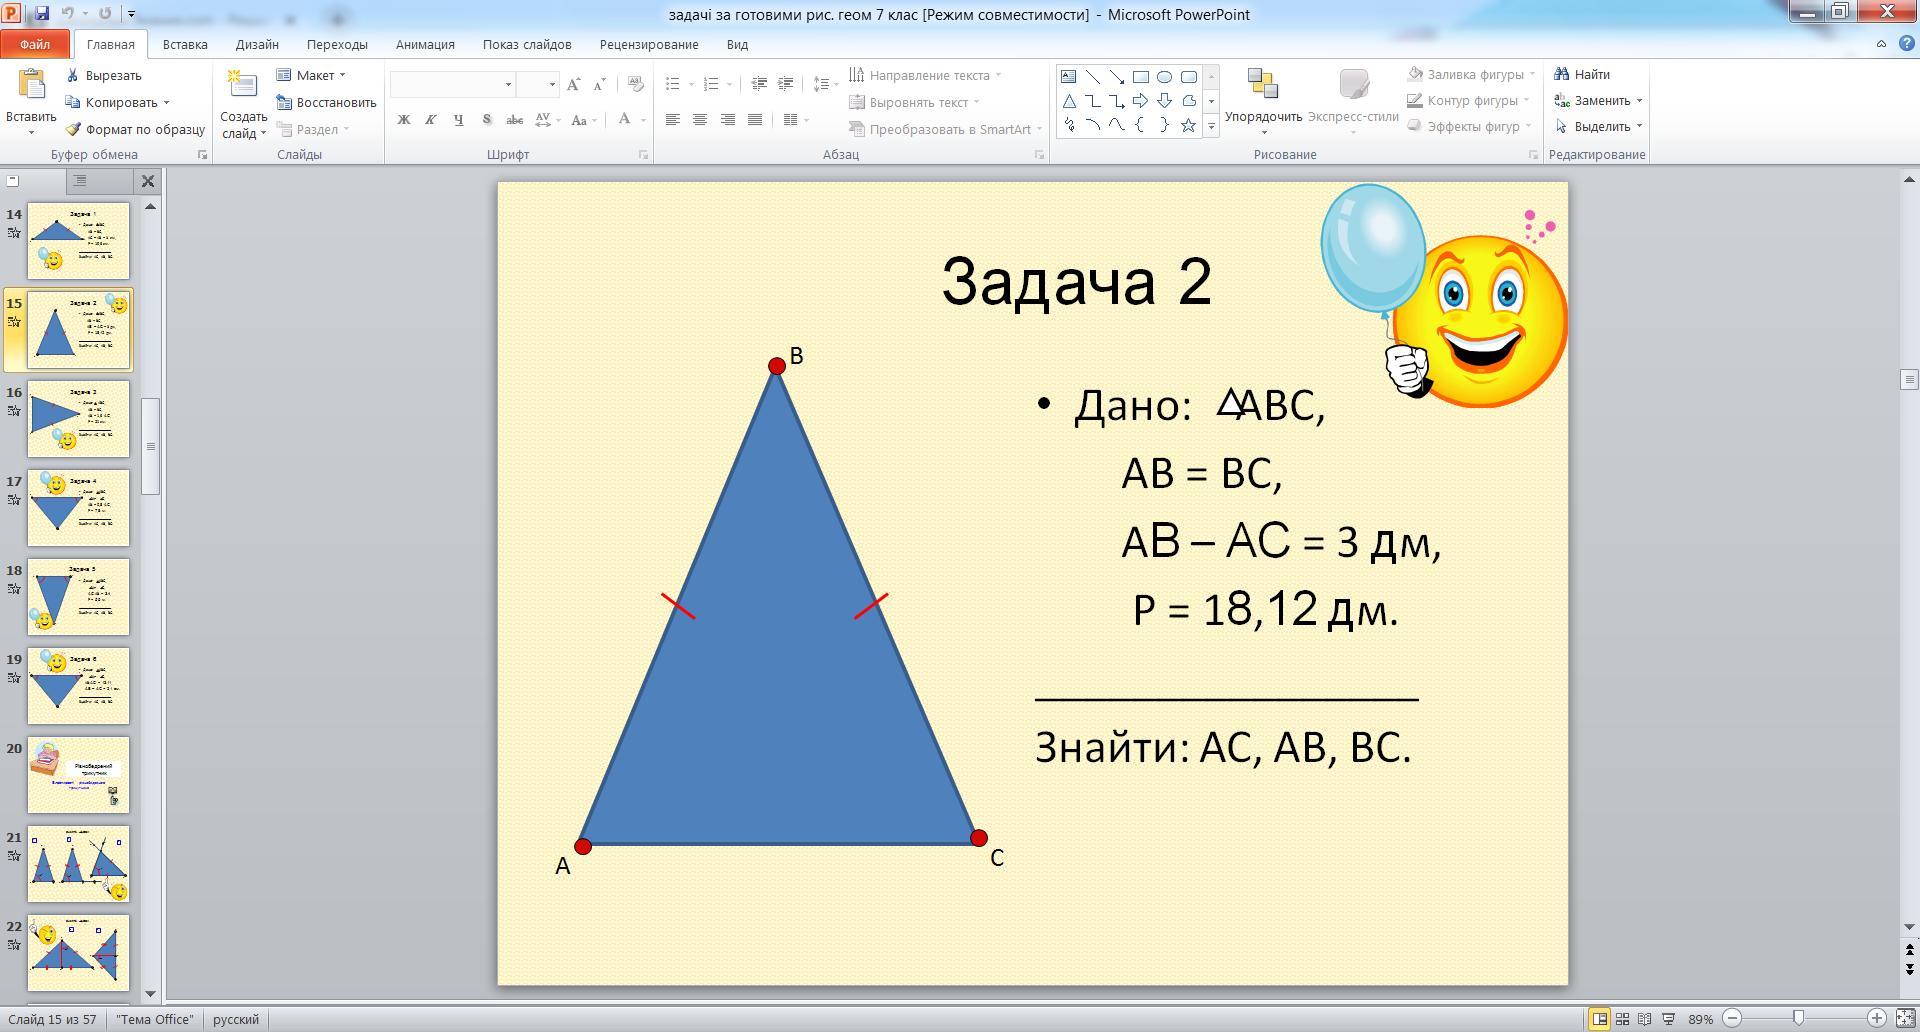This screenshot has height=1032, width=1920.
Task: Apply italic formatting with the К button
Action: 431,120
